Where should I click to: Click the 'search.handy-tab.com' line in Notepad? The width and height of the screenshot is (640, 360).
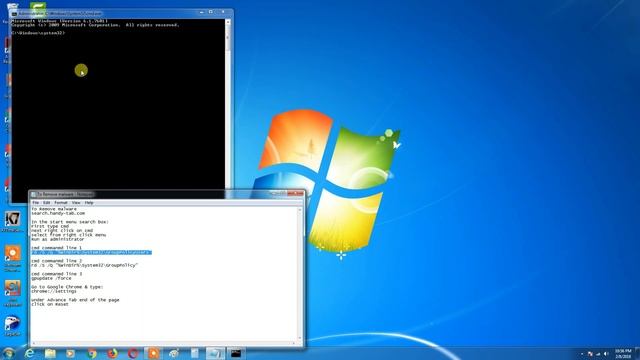58,213
